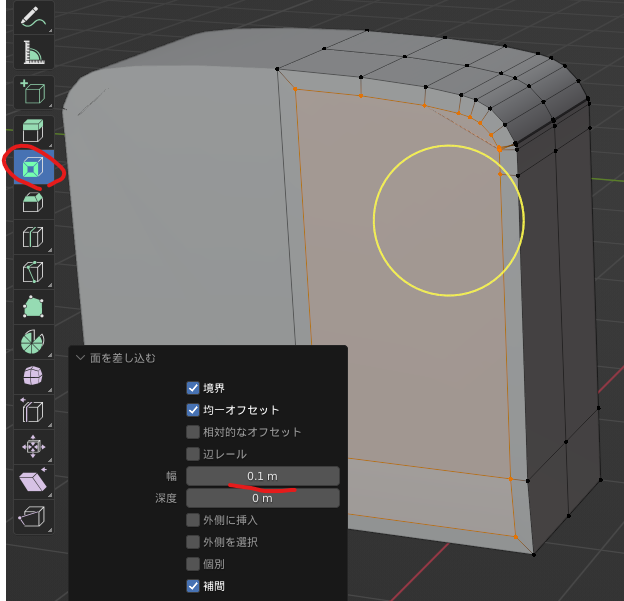The image size is (624, 601).
Task: Choose the Spin tool
Action: (x=33, y=342)
